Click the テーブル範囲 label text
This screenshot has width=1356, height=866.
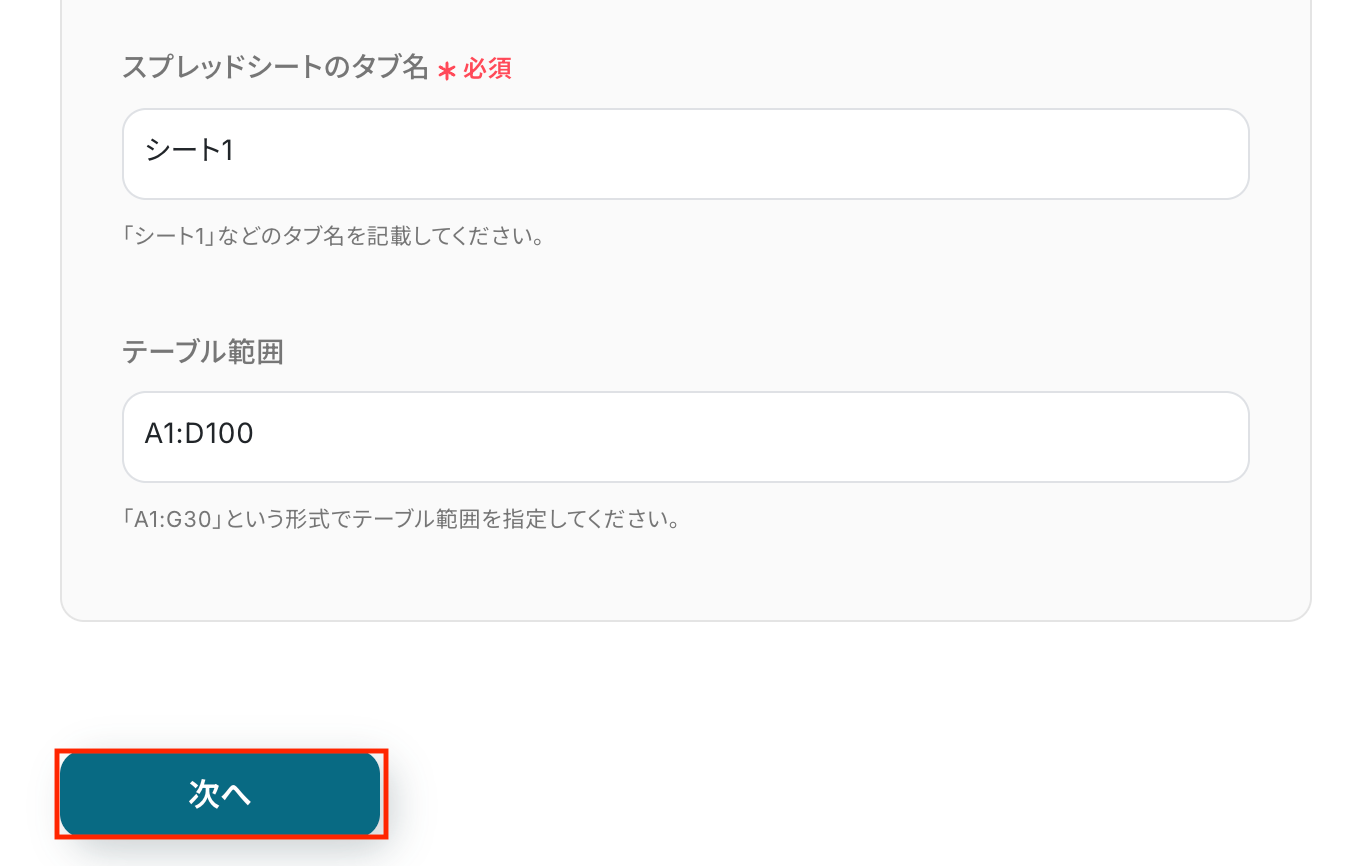(x=203, y=352)
